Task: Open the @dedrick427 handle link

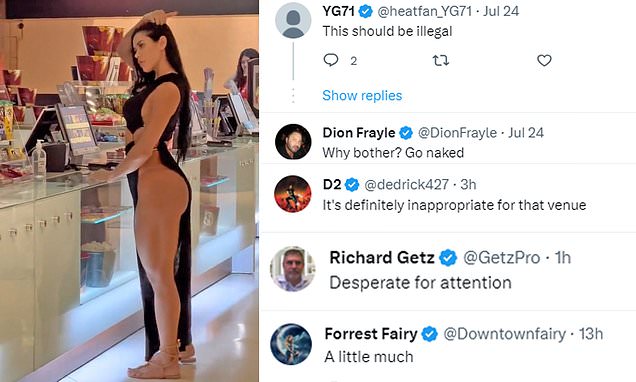Action: 406,185
